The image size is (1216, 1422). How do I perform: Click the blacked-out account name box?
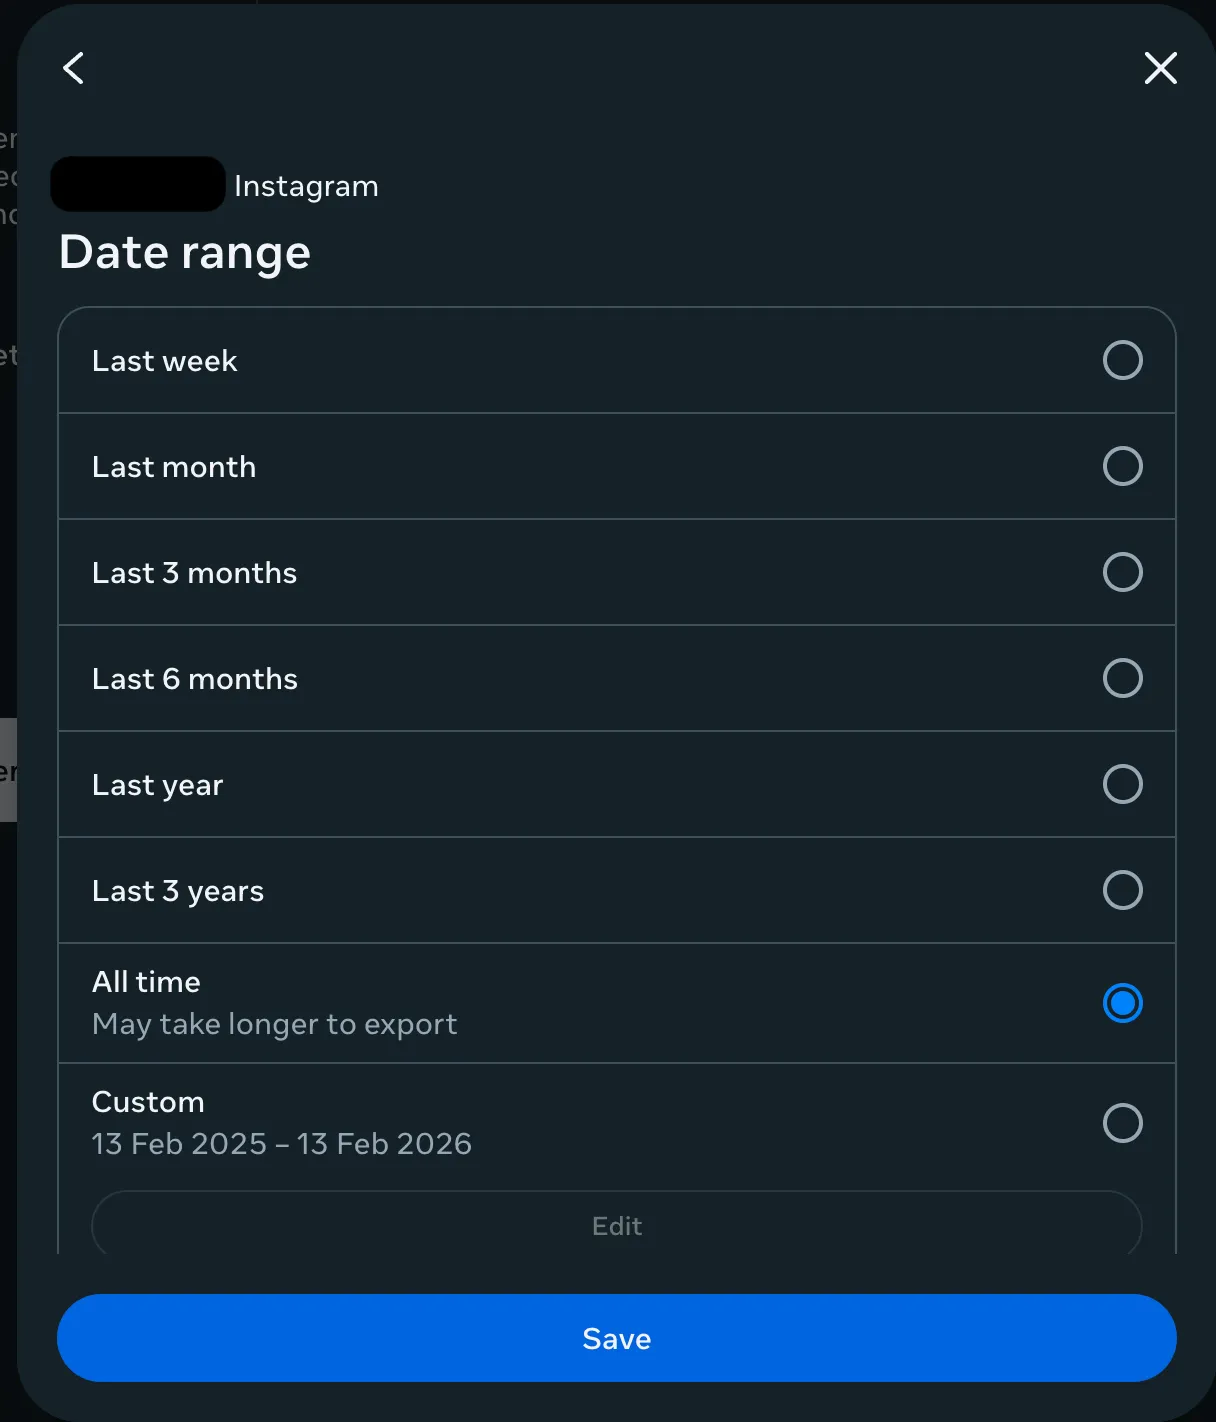tap(138, 184)
